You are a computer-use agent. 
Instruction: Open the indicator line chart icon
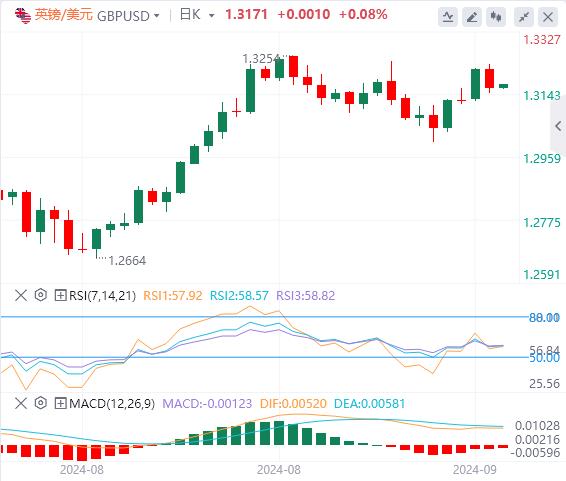448,17
